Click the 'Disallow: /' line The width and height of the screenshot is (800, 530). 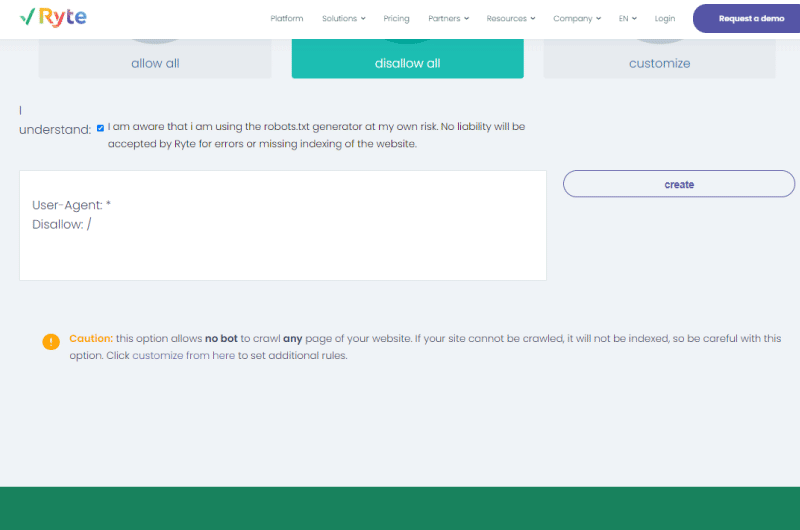62,224
